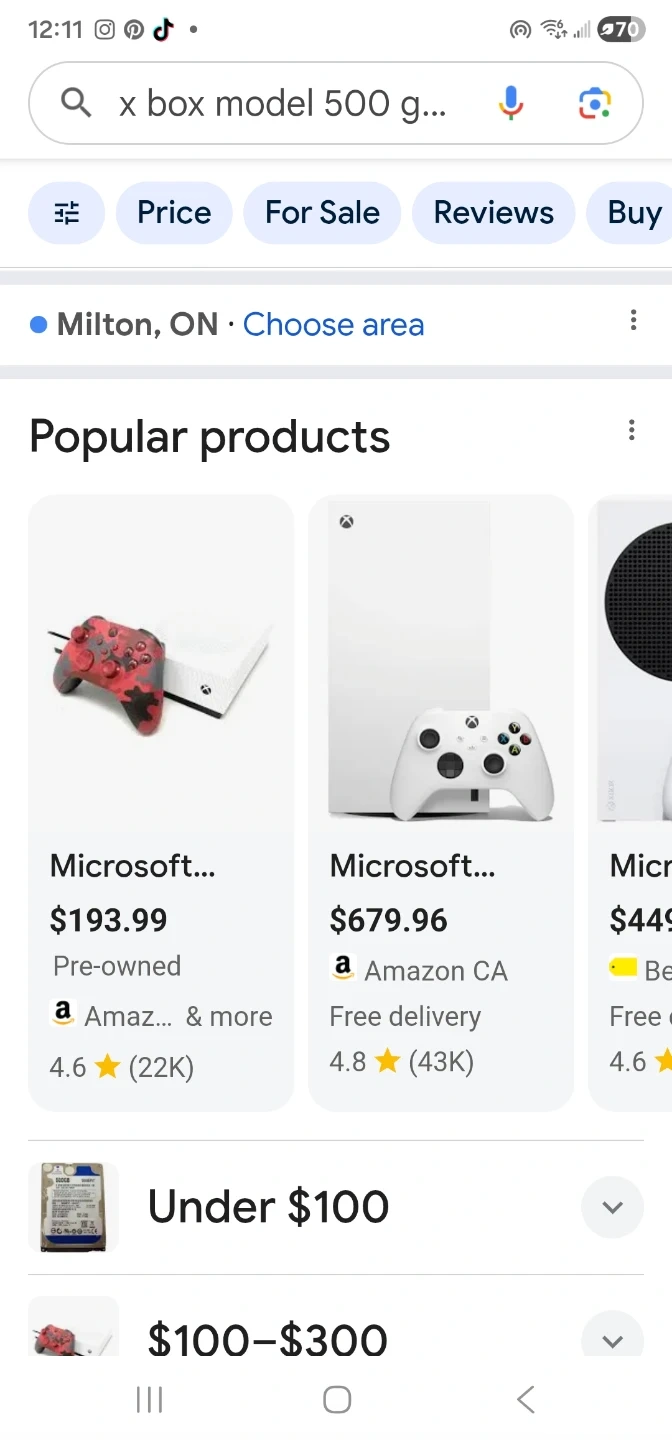
Task: Open Popular products three-dot menu
Action: [x=631, y=430]
